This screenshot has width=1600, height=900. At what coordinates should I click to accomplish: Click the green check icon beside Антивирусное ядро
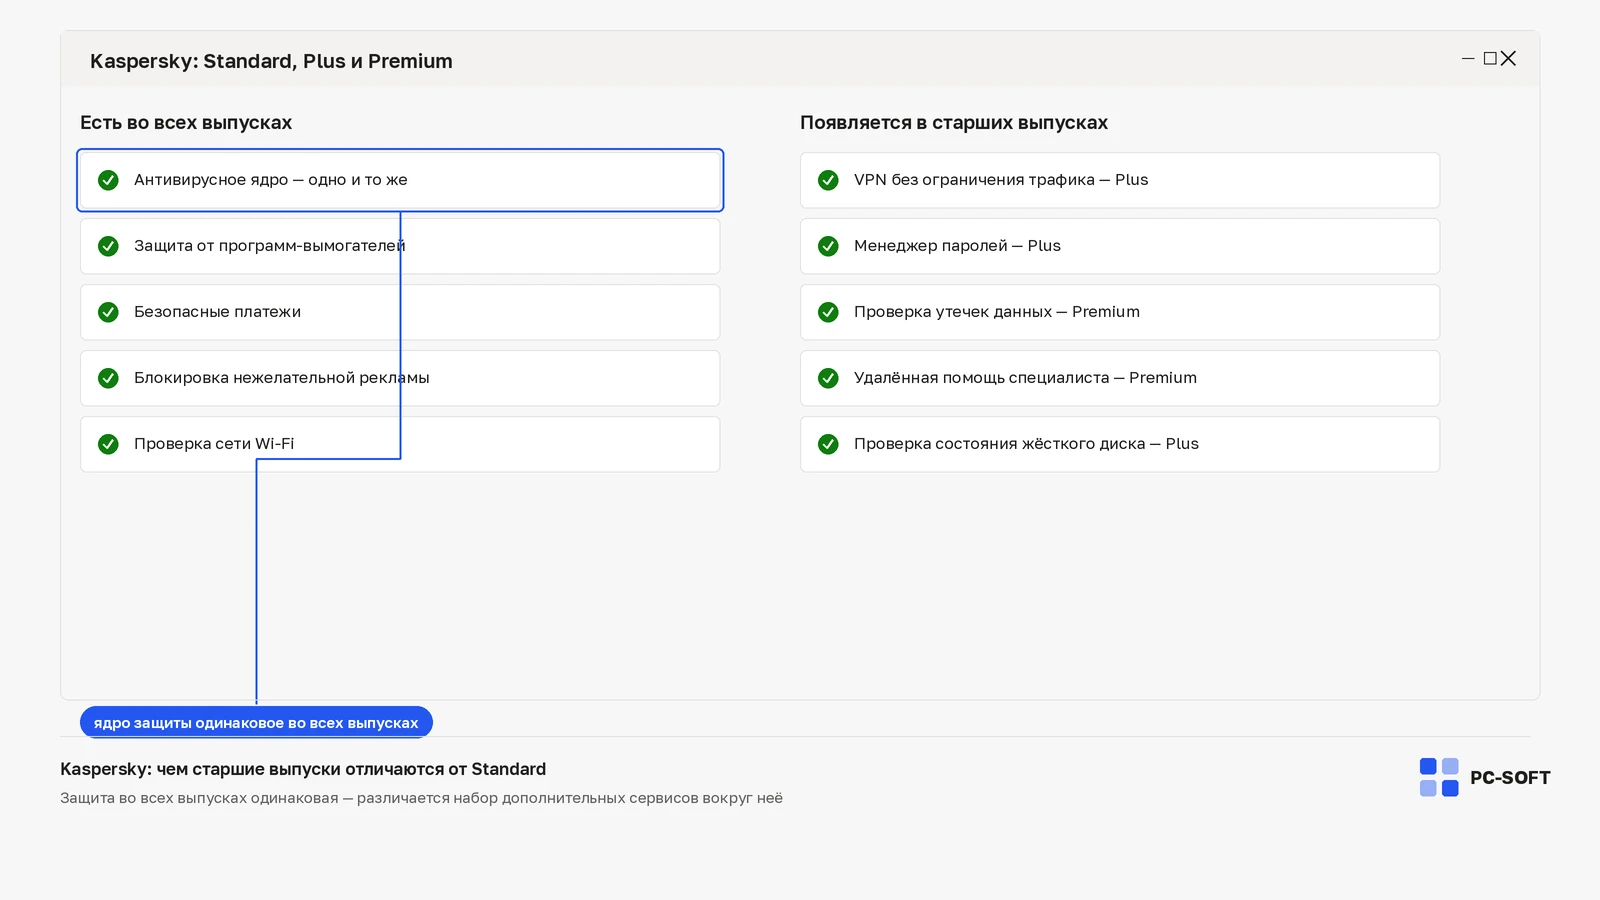[x=108, y=180]
